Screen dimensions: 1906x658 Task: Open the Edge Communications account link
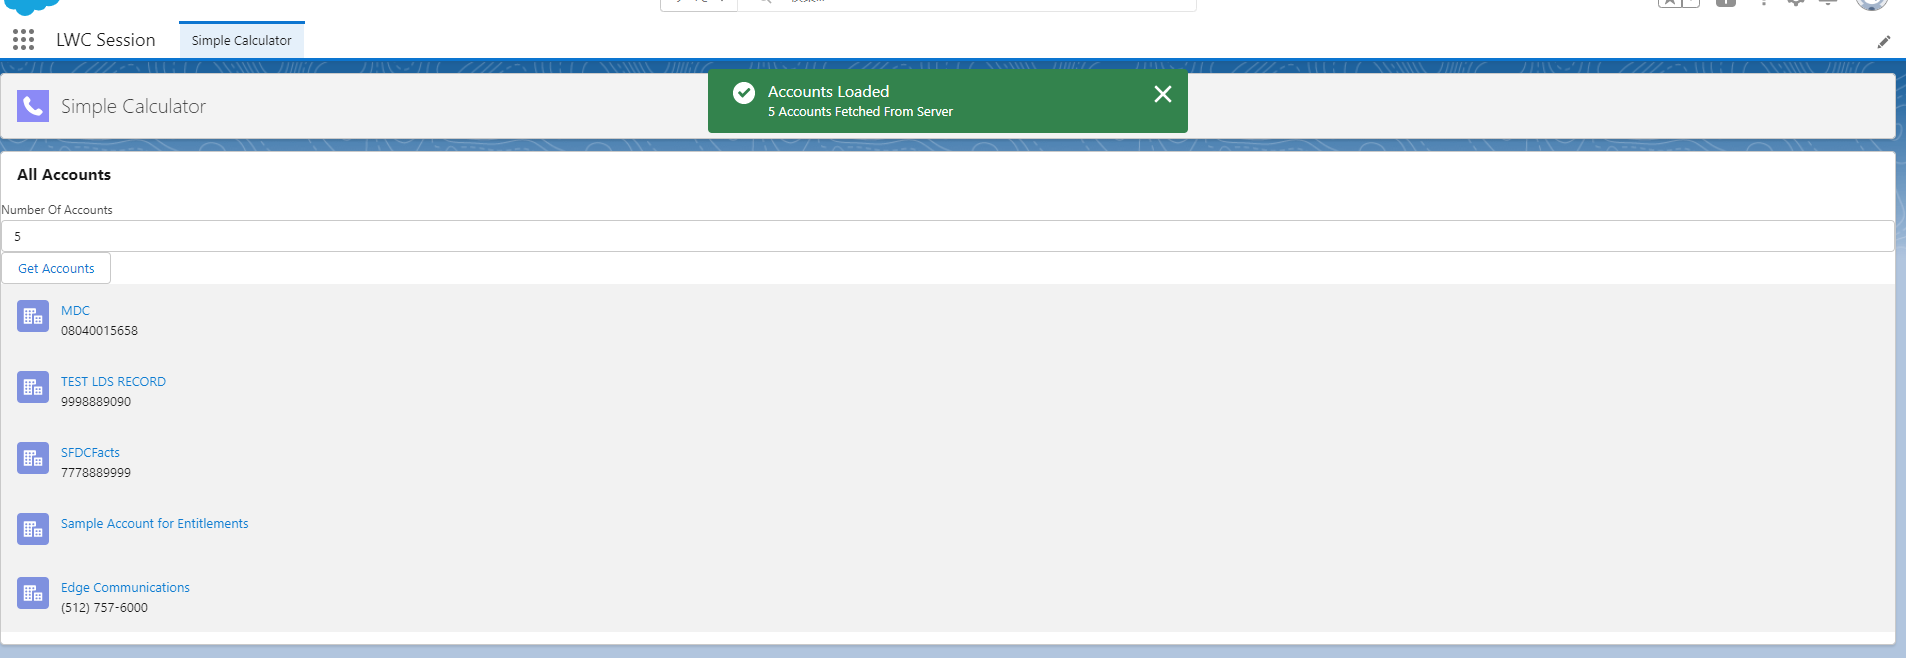tap(125, 588)
